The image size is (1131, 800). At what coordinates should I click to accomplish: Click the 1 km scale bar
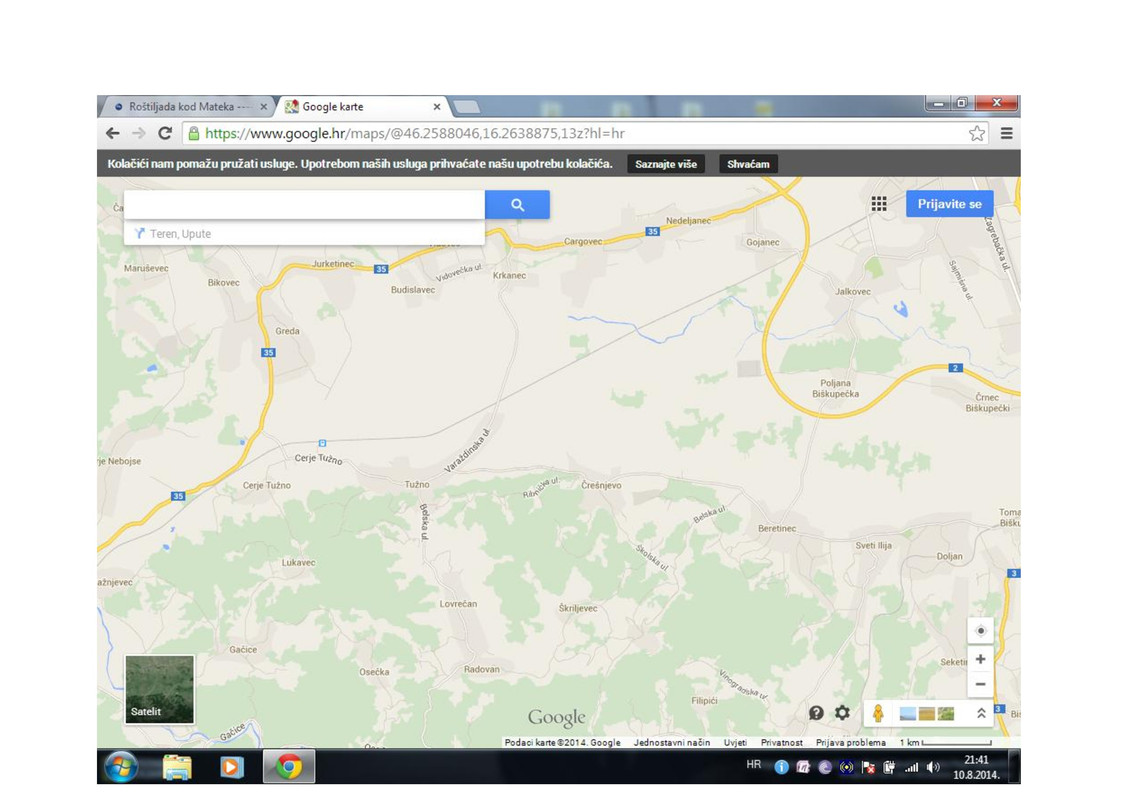click(946, 742)
